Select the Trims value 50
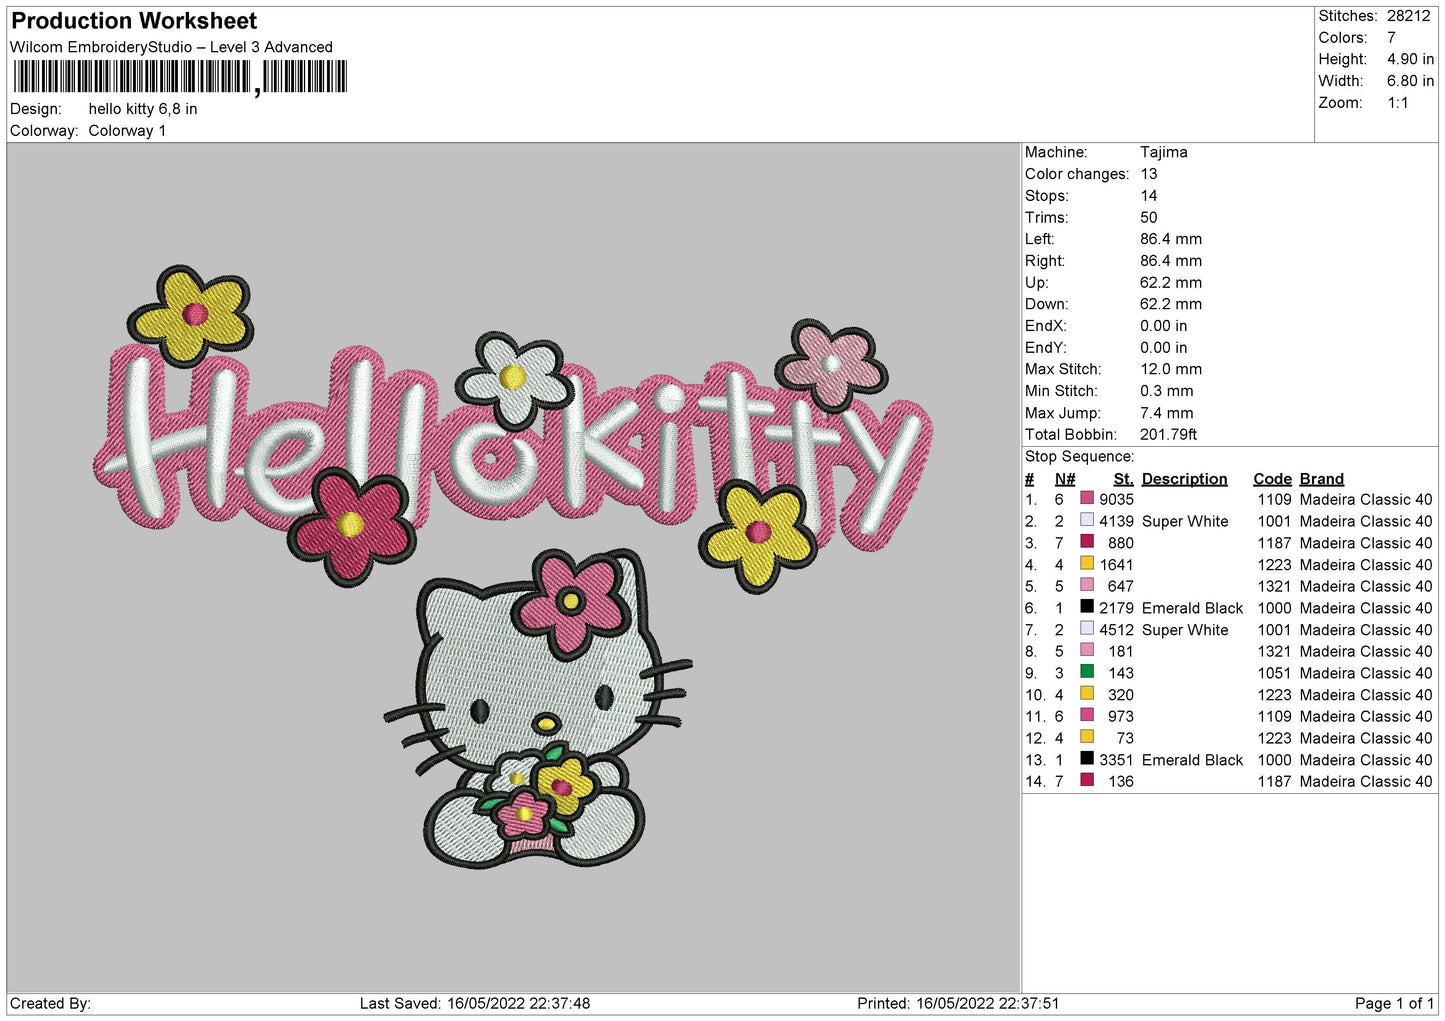This screenshot has height=1021, width=1445. (1149, 217)
